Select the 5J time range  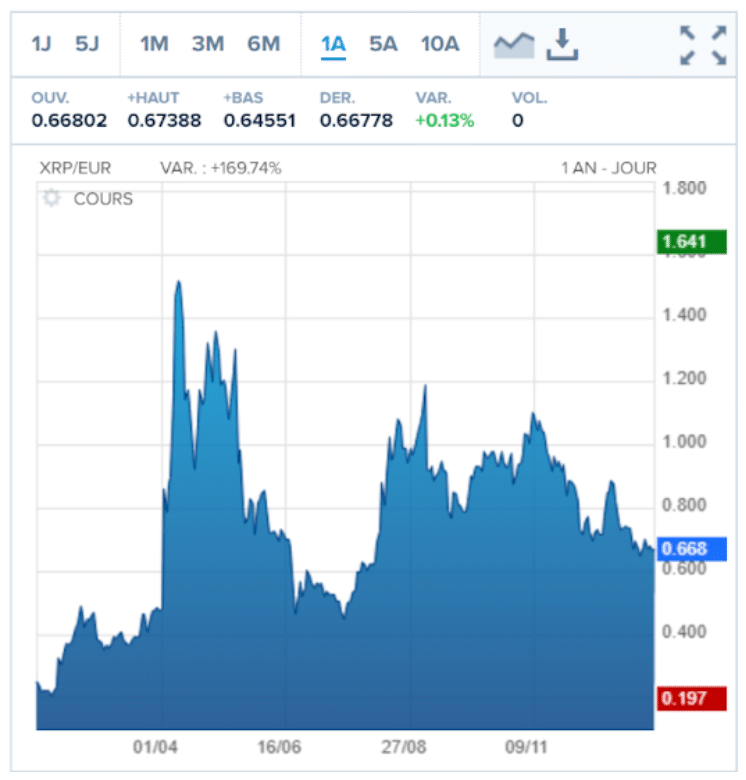87,44
